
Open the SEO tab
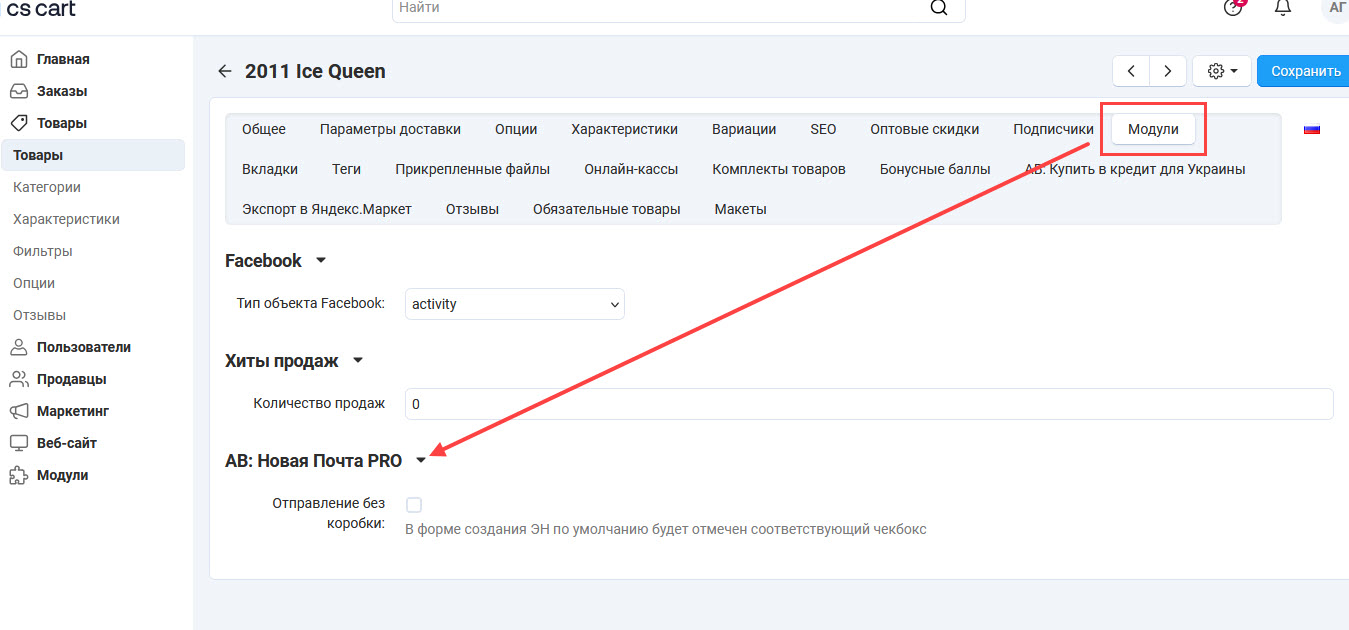click(823, 129)
